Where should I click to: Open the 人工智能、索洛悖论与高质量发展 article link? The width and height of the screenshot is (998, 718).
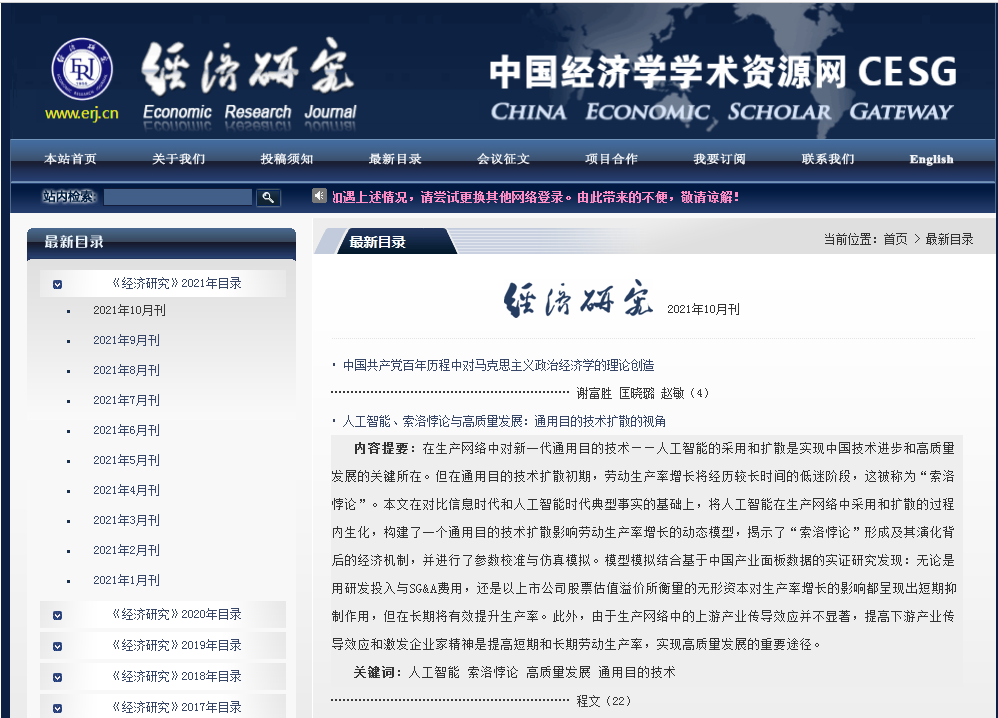[504, 421]
